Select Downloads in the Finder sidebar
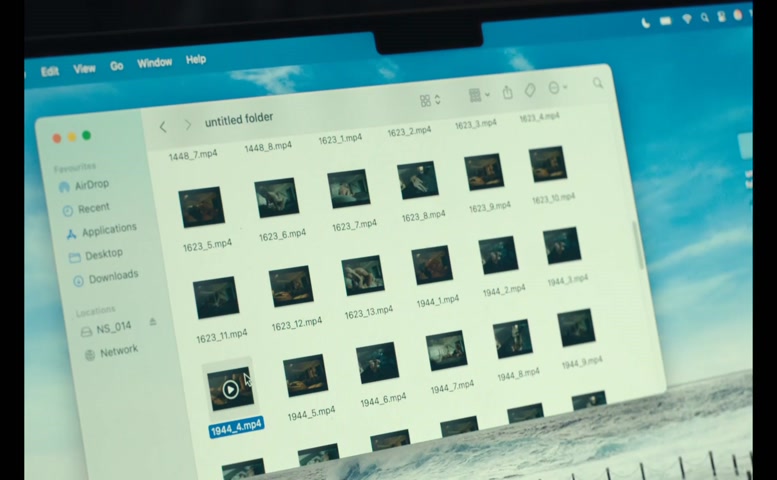Screen dimensions: 777x480 (112, 277)
